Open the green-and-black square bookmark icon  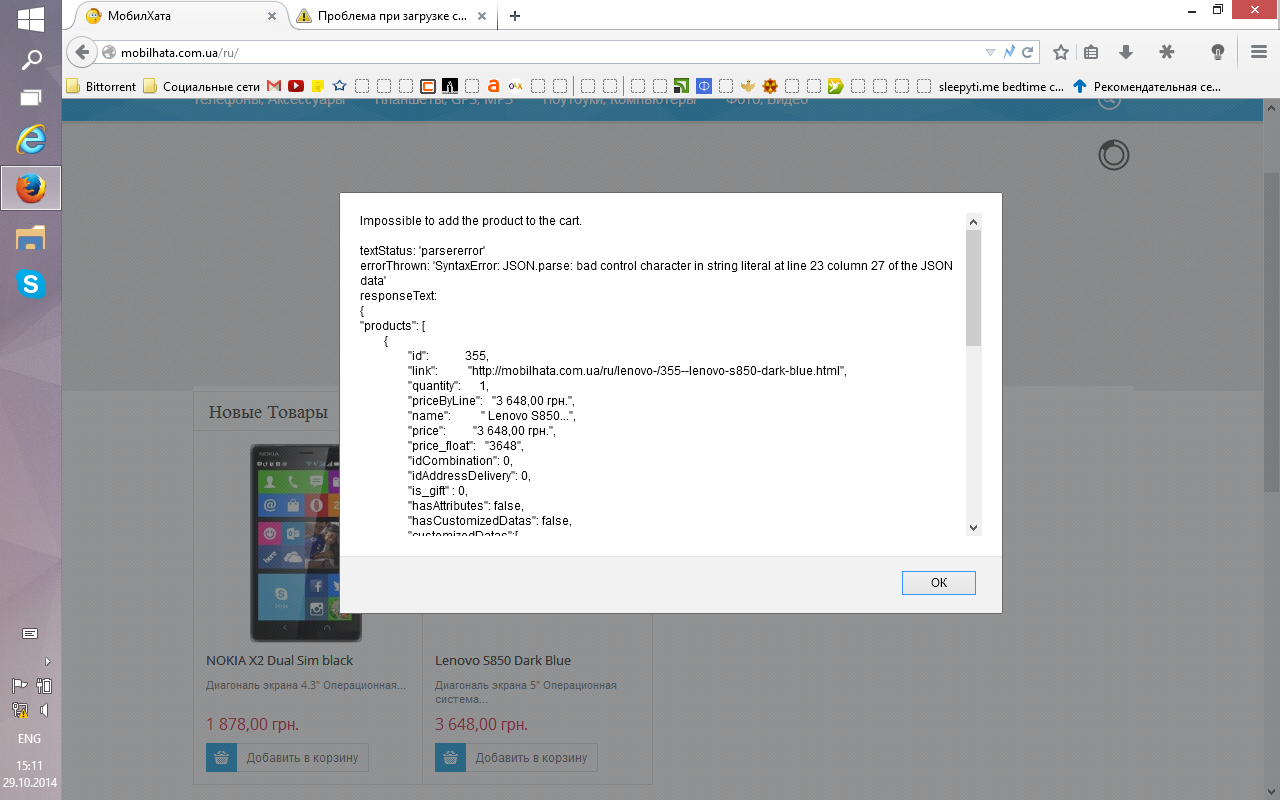point(682,87)
